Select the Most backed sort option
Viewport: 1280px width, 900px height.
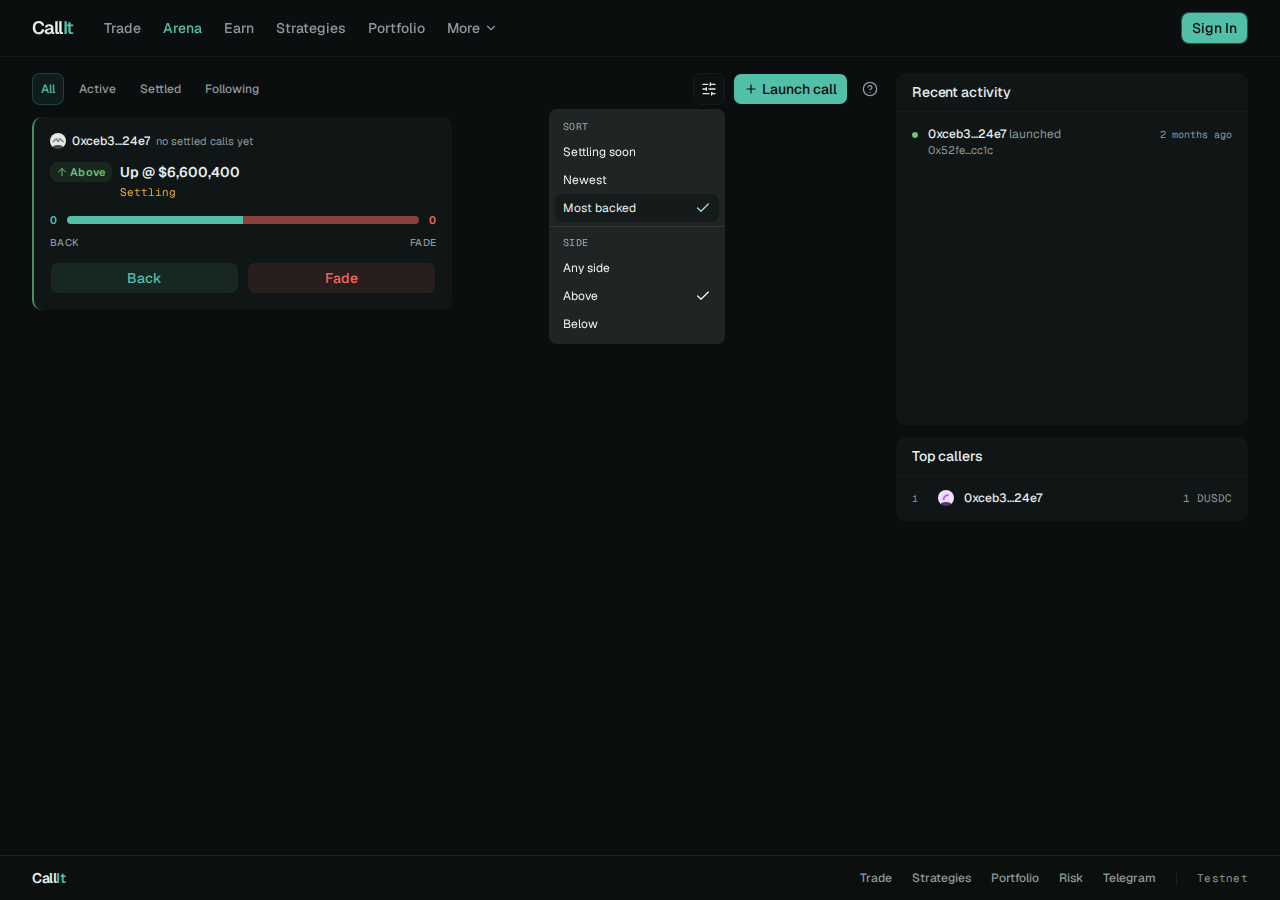(x=637, y=208)
